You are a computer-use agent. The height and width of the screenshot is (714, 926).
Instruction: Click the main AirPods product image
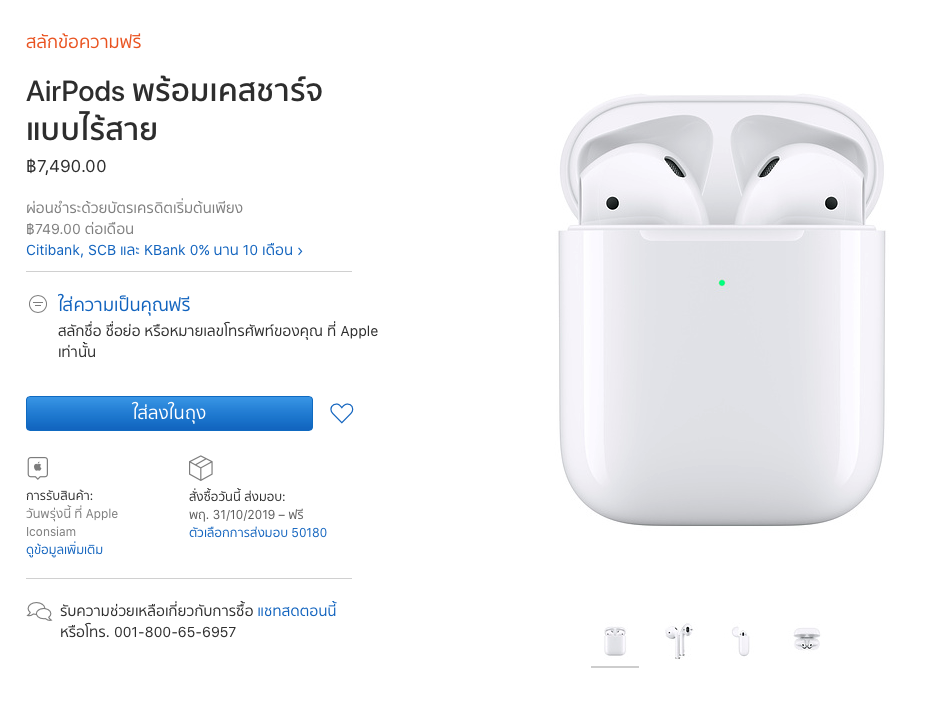[722, 309]
